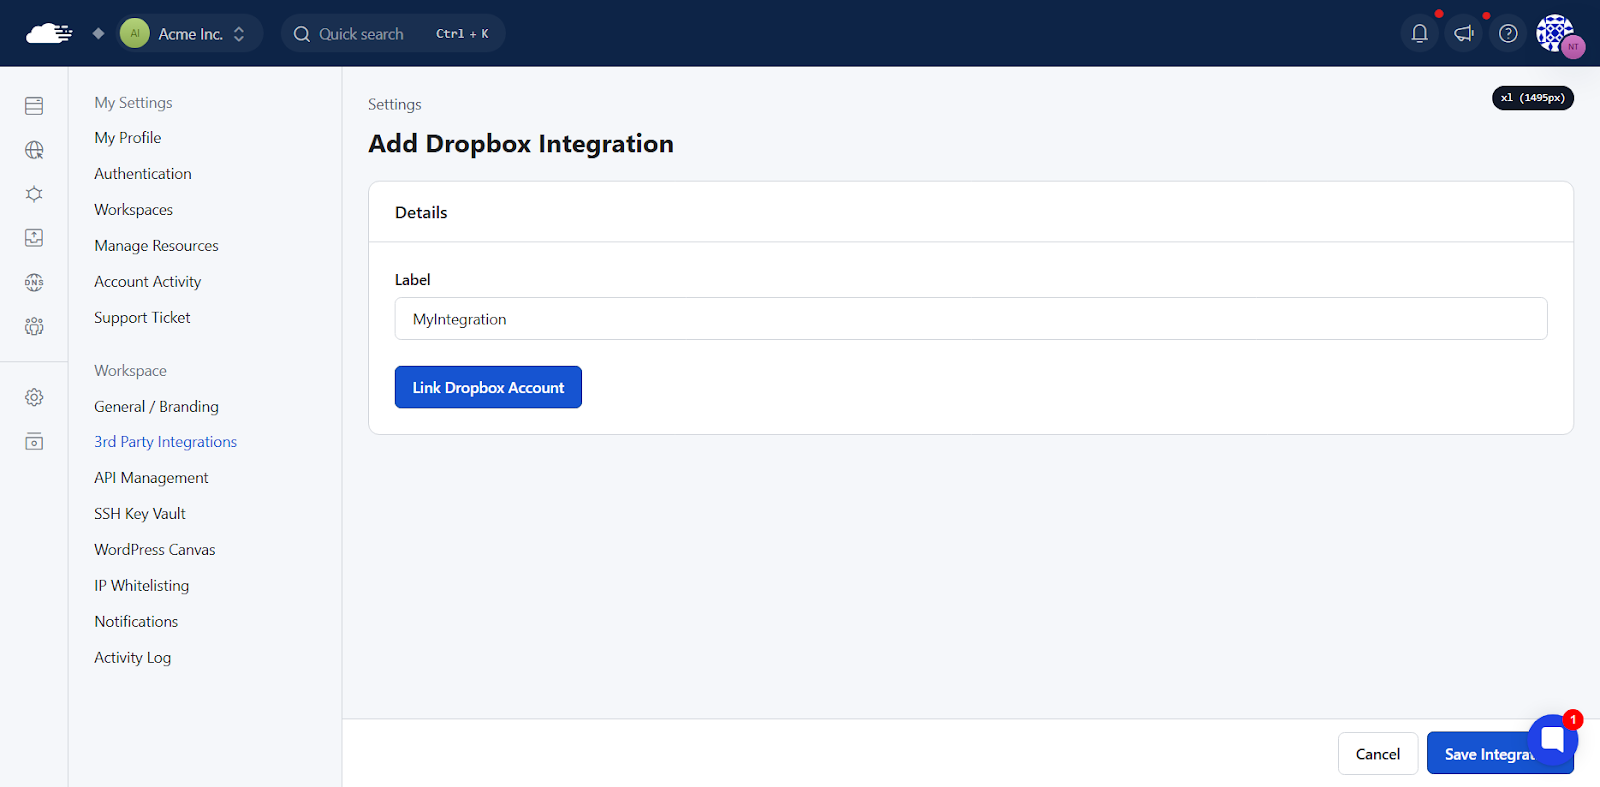Click the backup upload icon in left rail

pos(34,238)
